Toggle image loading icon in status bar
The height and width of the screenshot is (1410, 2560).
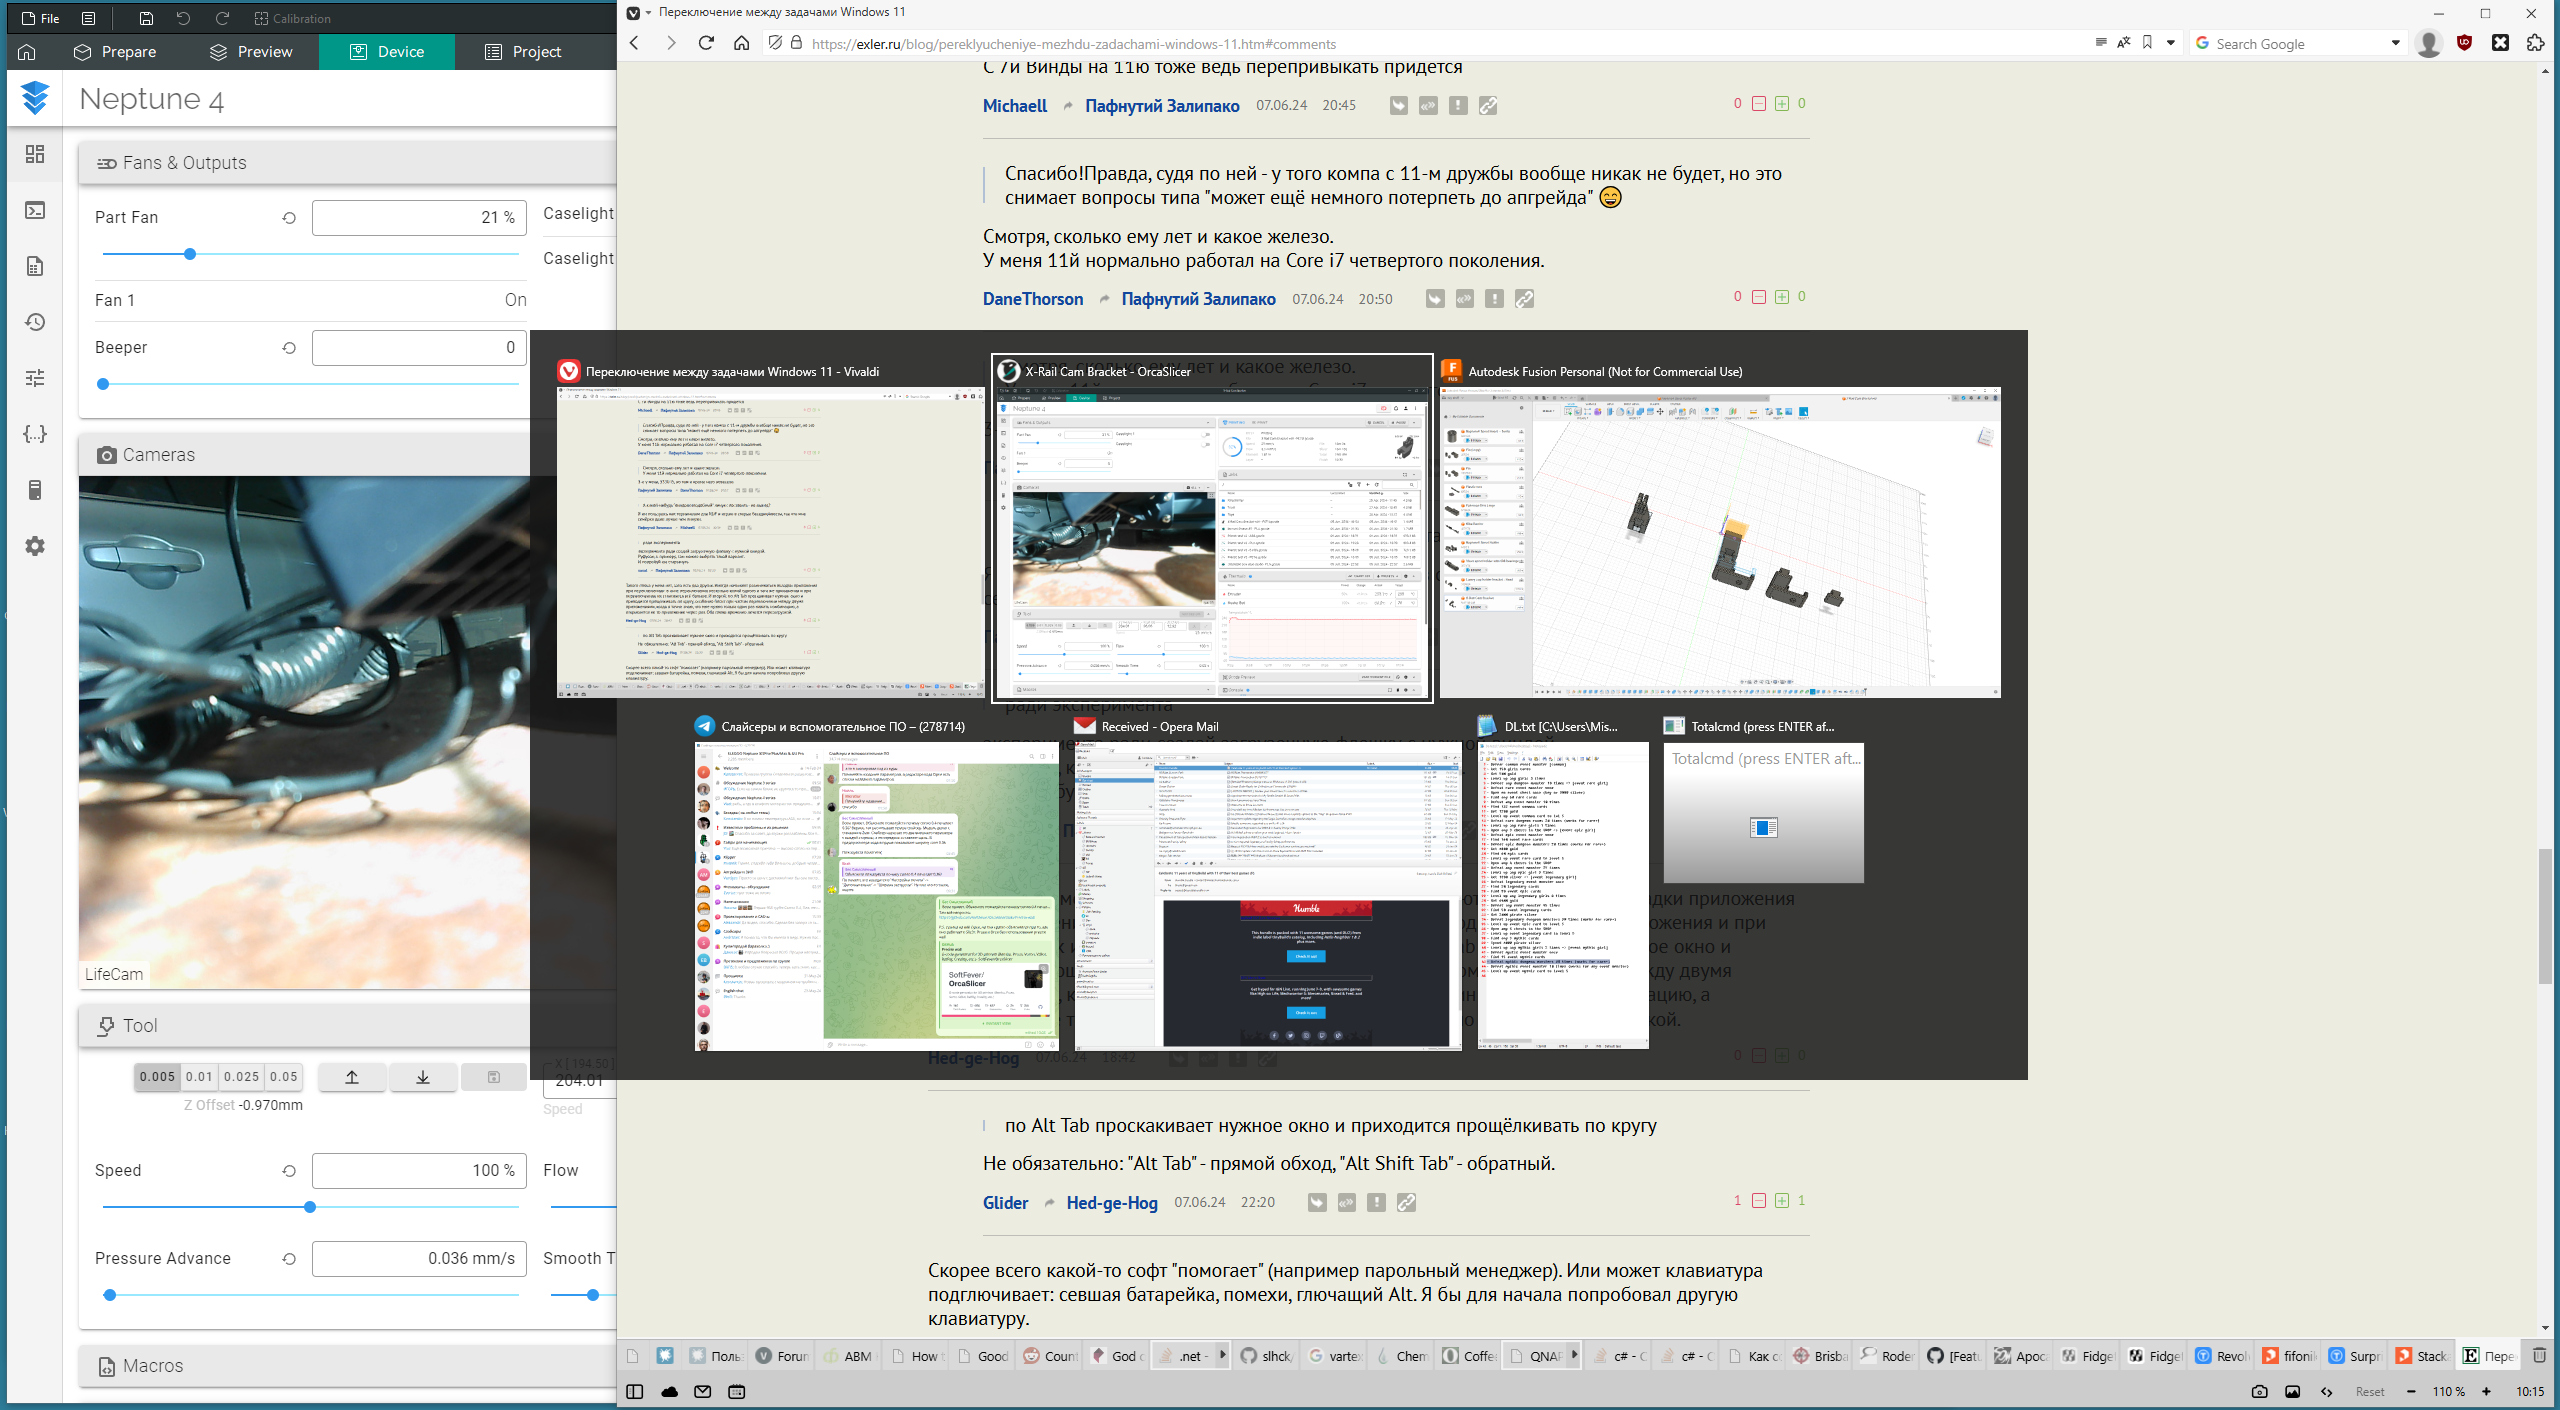[x=2293, y=1391]
